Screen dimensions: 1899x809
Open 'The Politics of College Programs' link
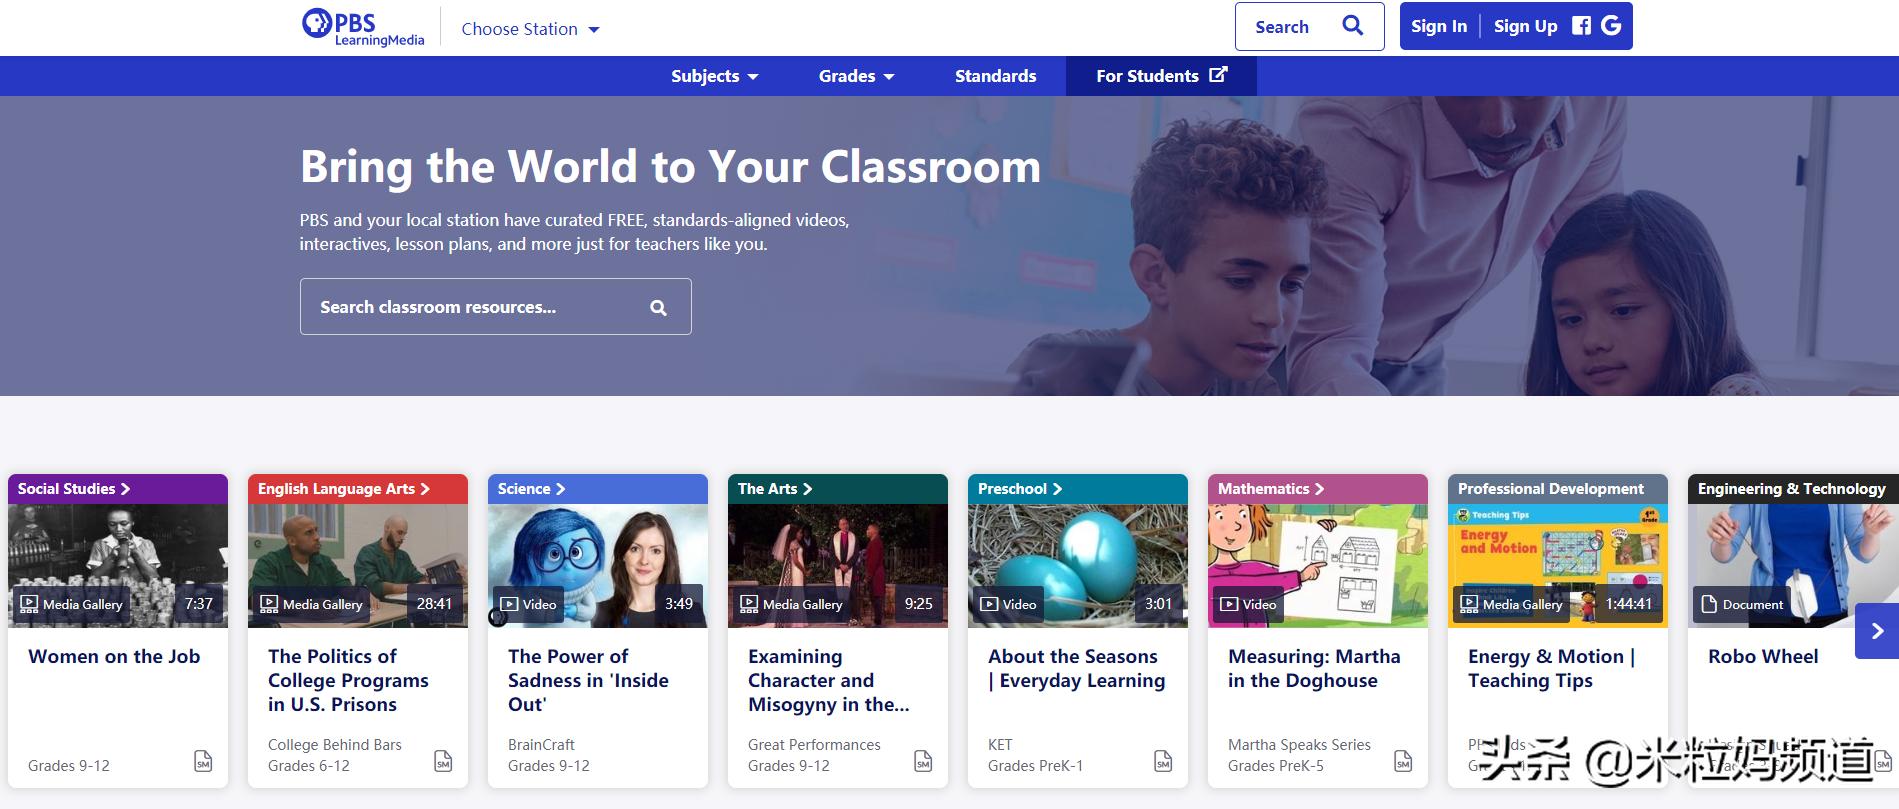[348, 681]
